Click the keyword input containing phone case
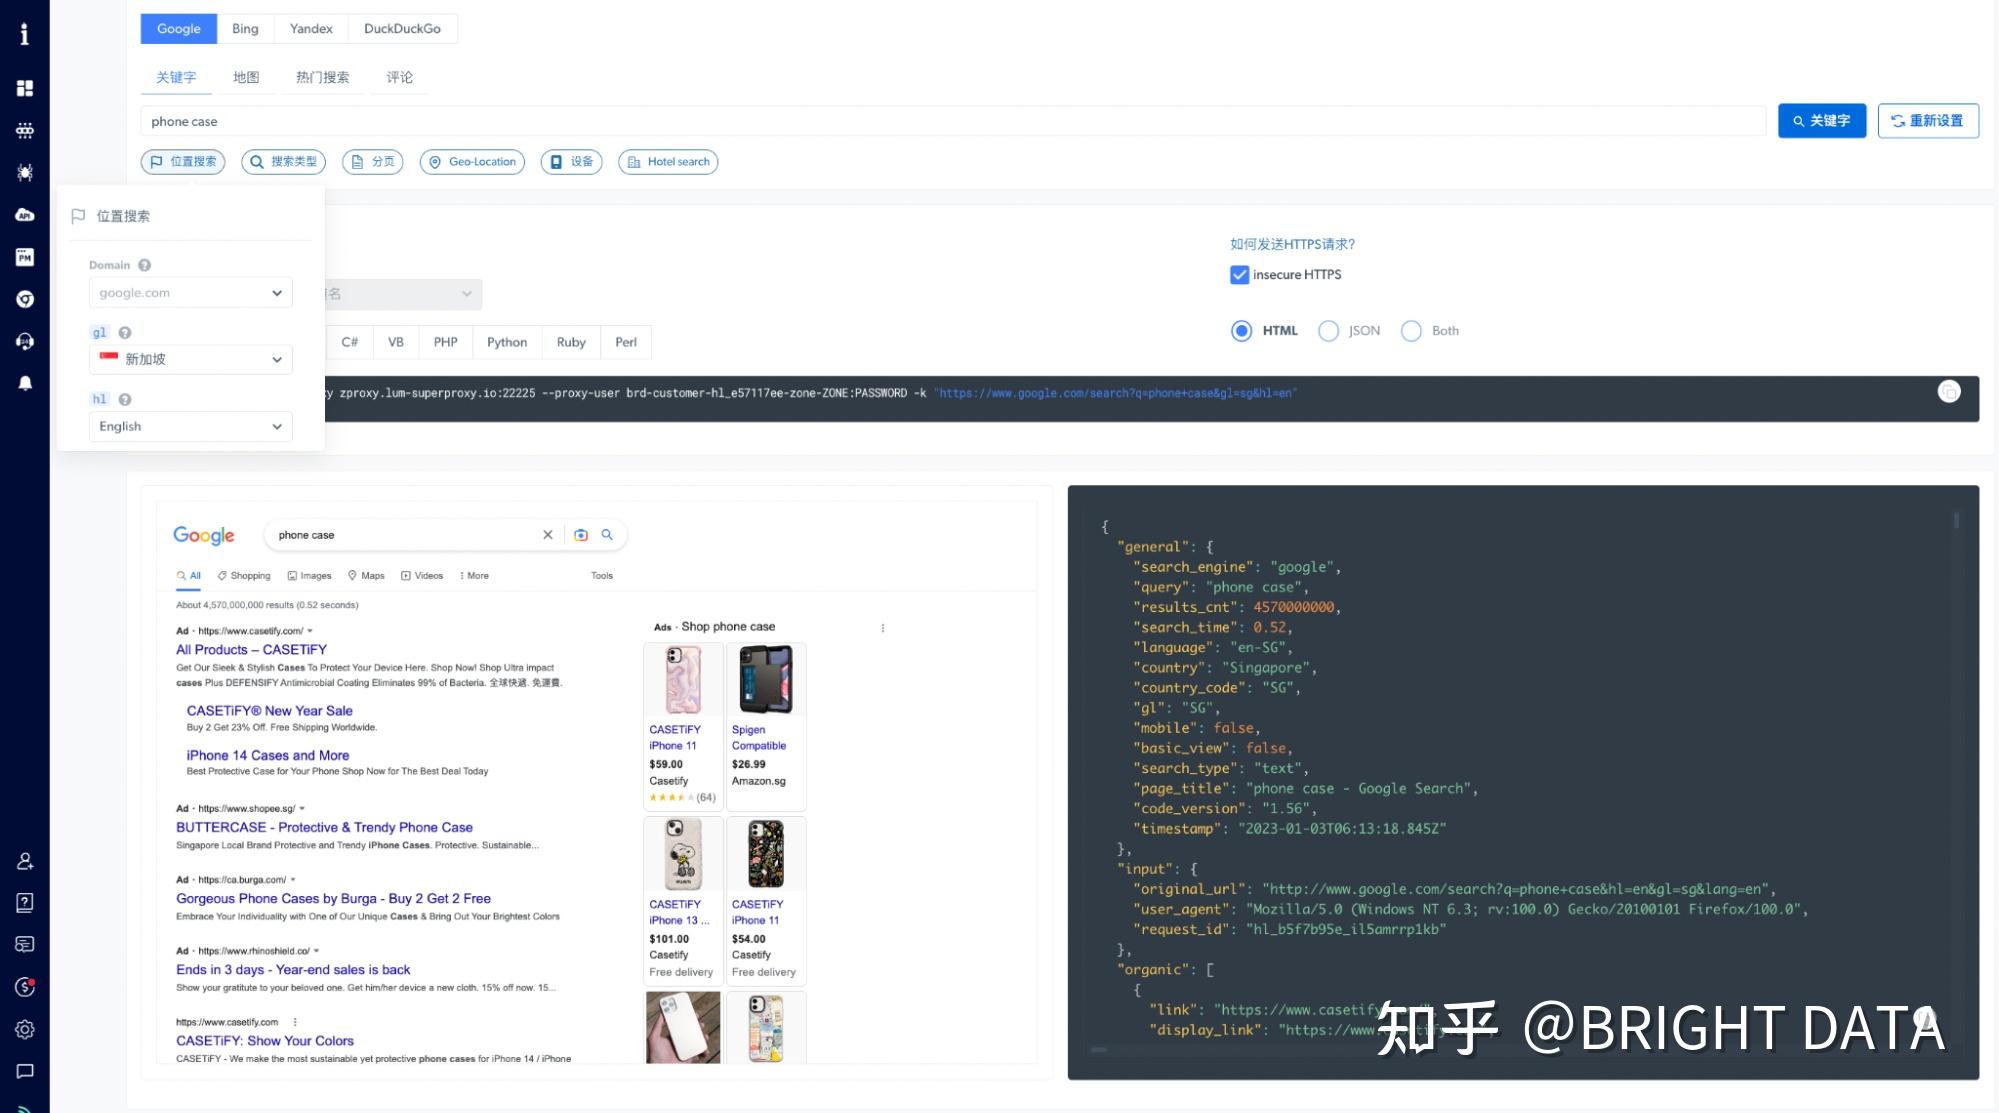 (952, 122)
